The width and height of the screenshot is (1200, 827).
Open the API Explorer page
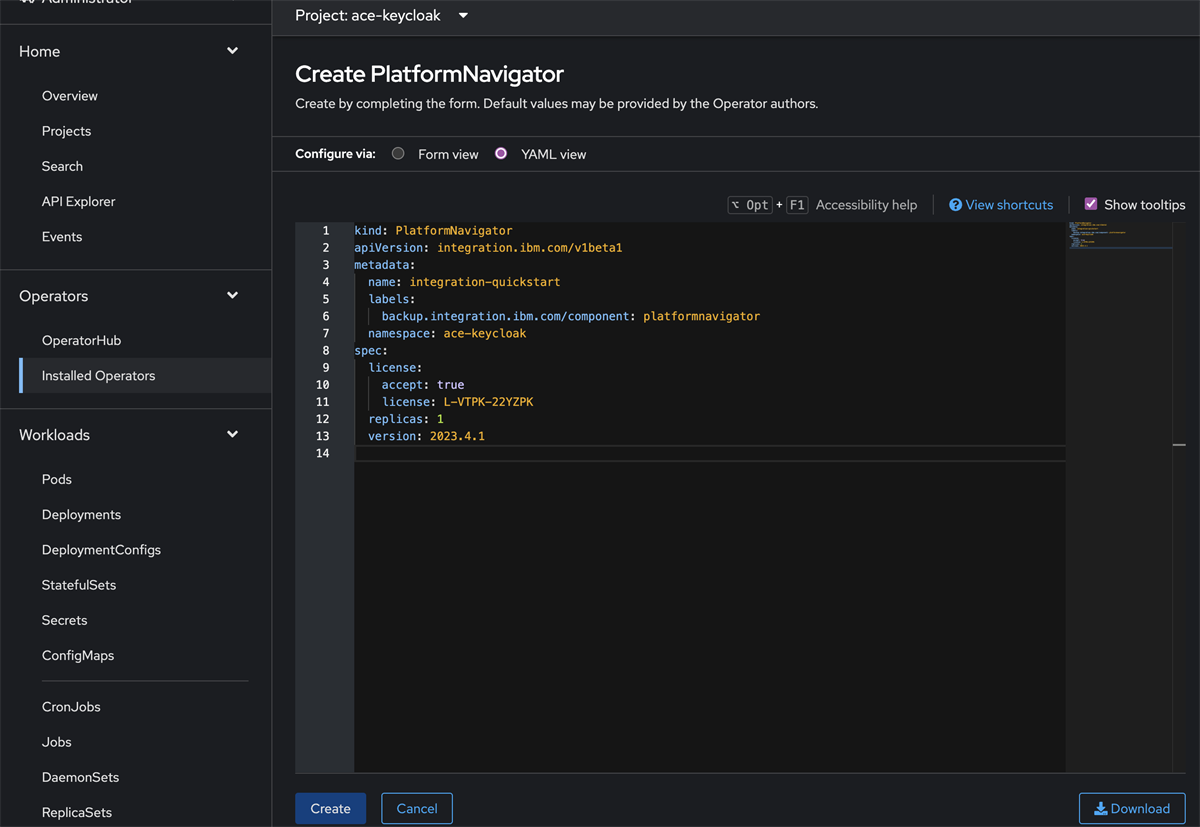[x=79, y=201]
